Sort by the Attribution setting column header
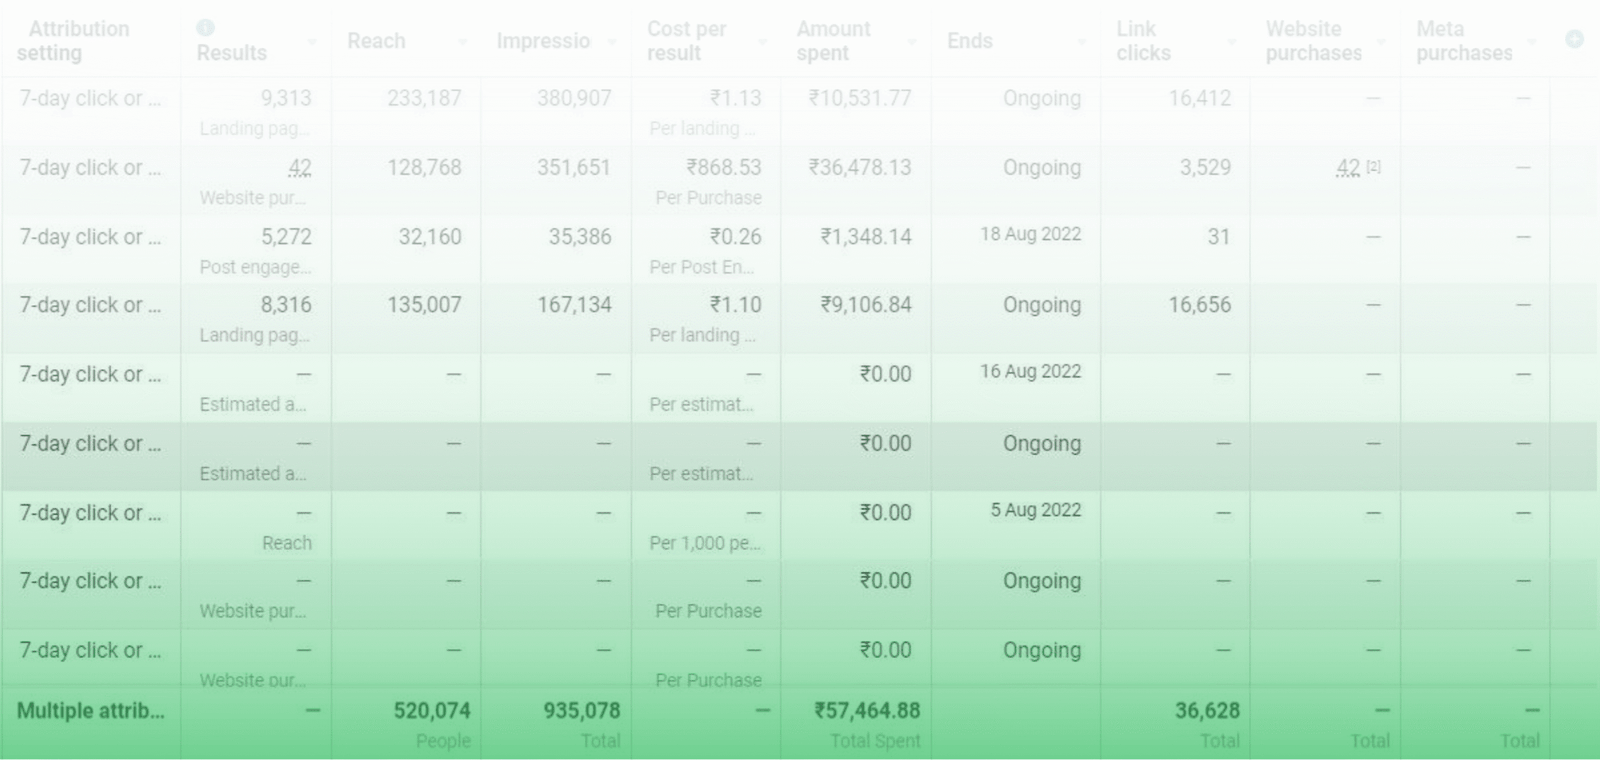This screenshot has height=760, width=1600. coord(73,41)
